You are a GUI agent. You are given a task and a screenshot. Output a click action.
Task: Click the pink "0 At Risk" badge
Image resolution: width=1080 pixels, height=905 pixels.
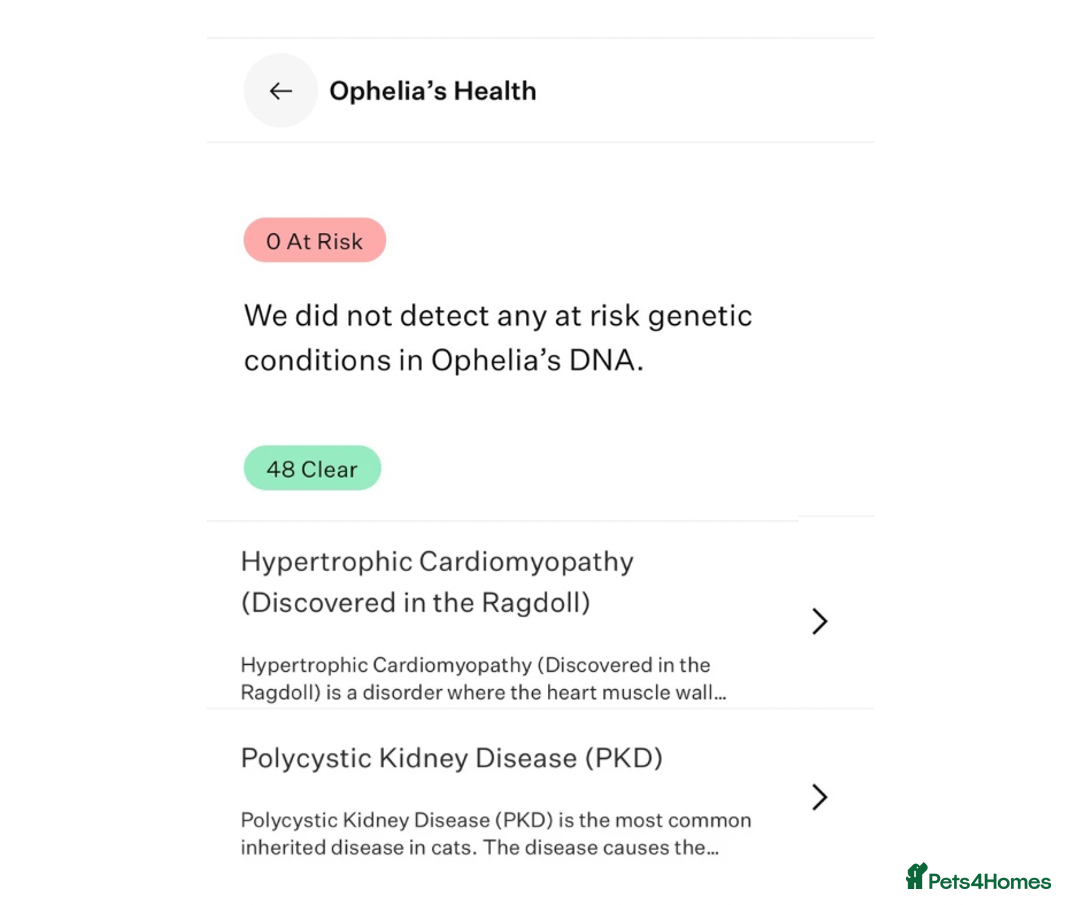pyautogui.click(x=314, y=241)
